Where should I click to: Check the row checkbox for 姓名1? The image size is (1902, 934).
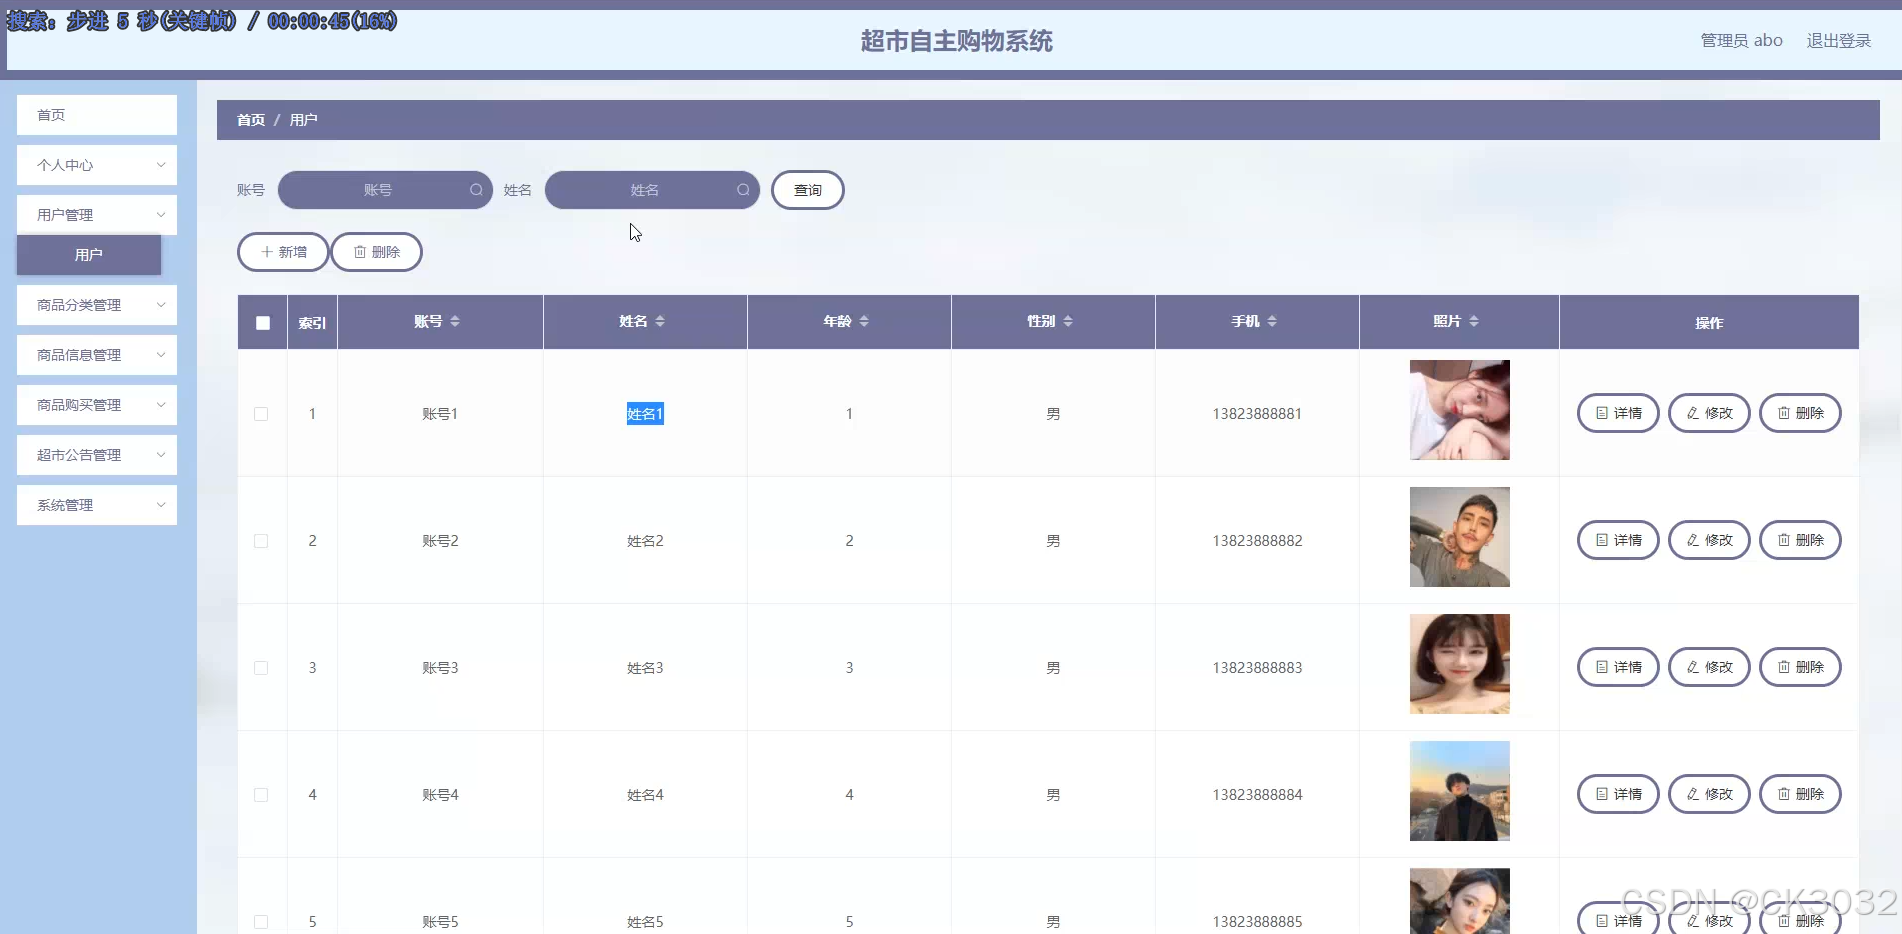(261, 414)
